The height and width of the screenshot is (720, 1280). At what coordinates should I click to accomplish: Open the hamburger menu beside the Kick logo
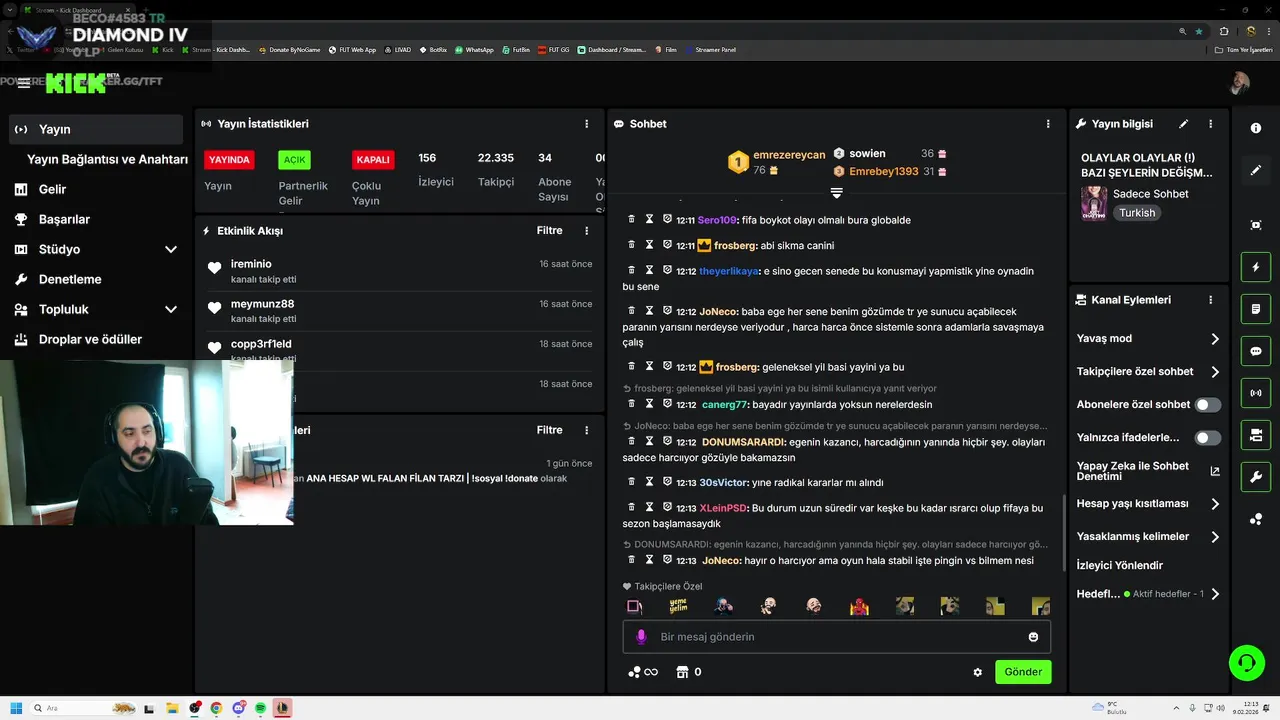tap(24, 83)
